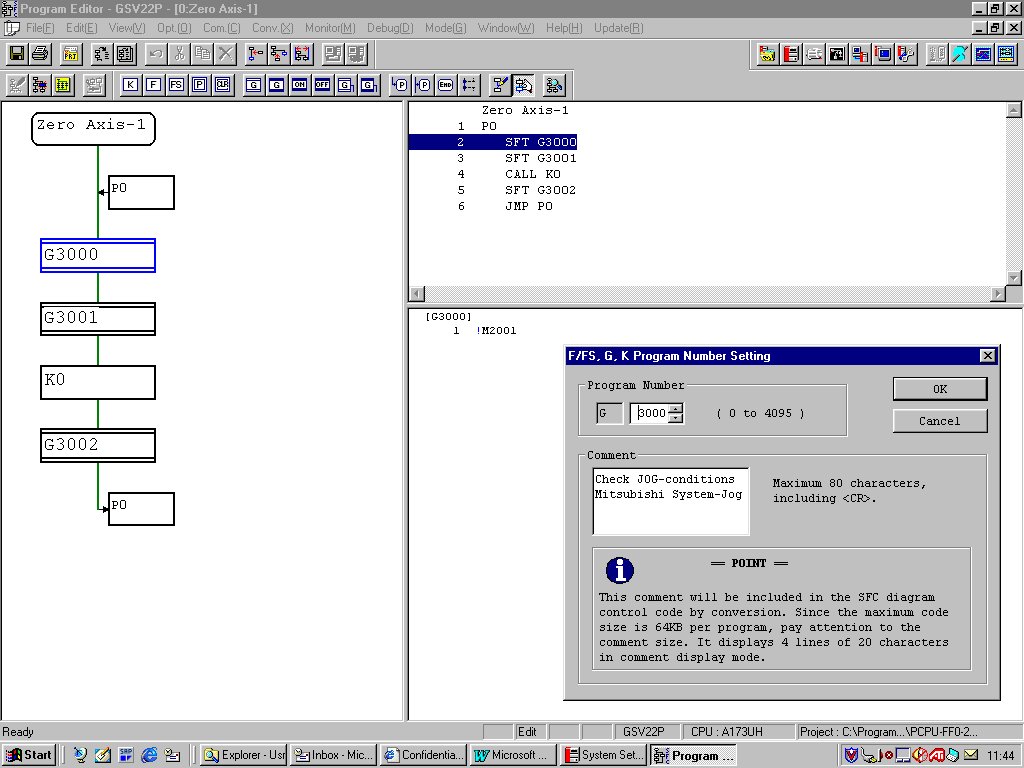Click the Copy icon in toolbar
Image resolution: width=1024 pixels, height=768 pixels.
[202, 54]
